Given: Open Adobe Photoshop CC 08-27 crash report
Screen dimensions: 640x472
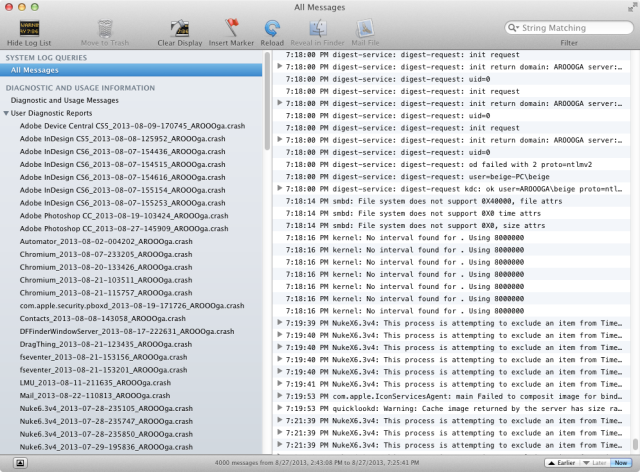Looking at the screenshot, I should click(x=124, y=229).
